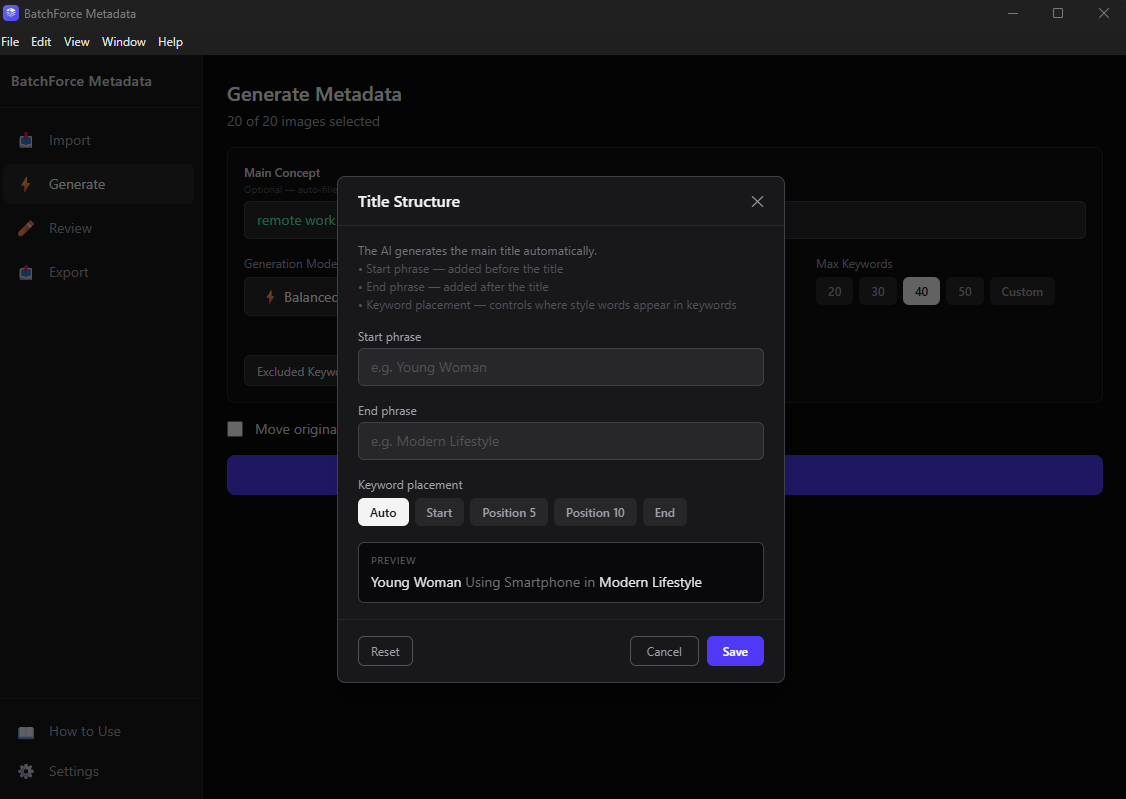The height and width of the screenshot is (799, 1126).
Task: Reset the title structure dialog
Action: pyautogui.click(x=385, y=651)
